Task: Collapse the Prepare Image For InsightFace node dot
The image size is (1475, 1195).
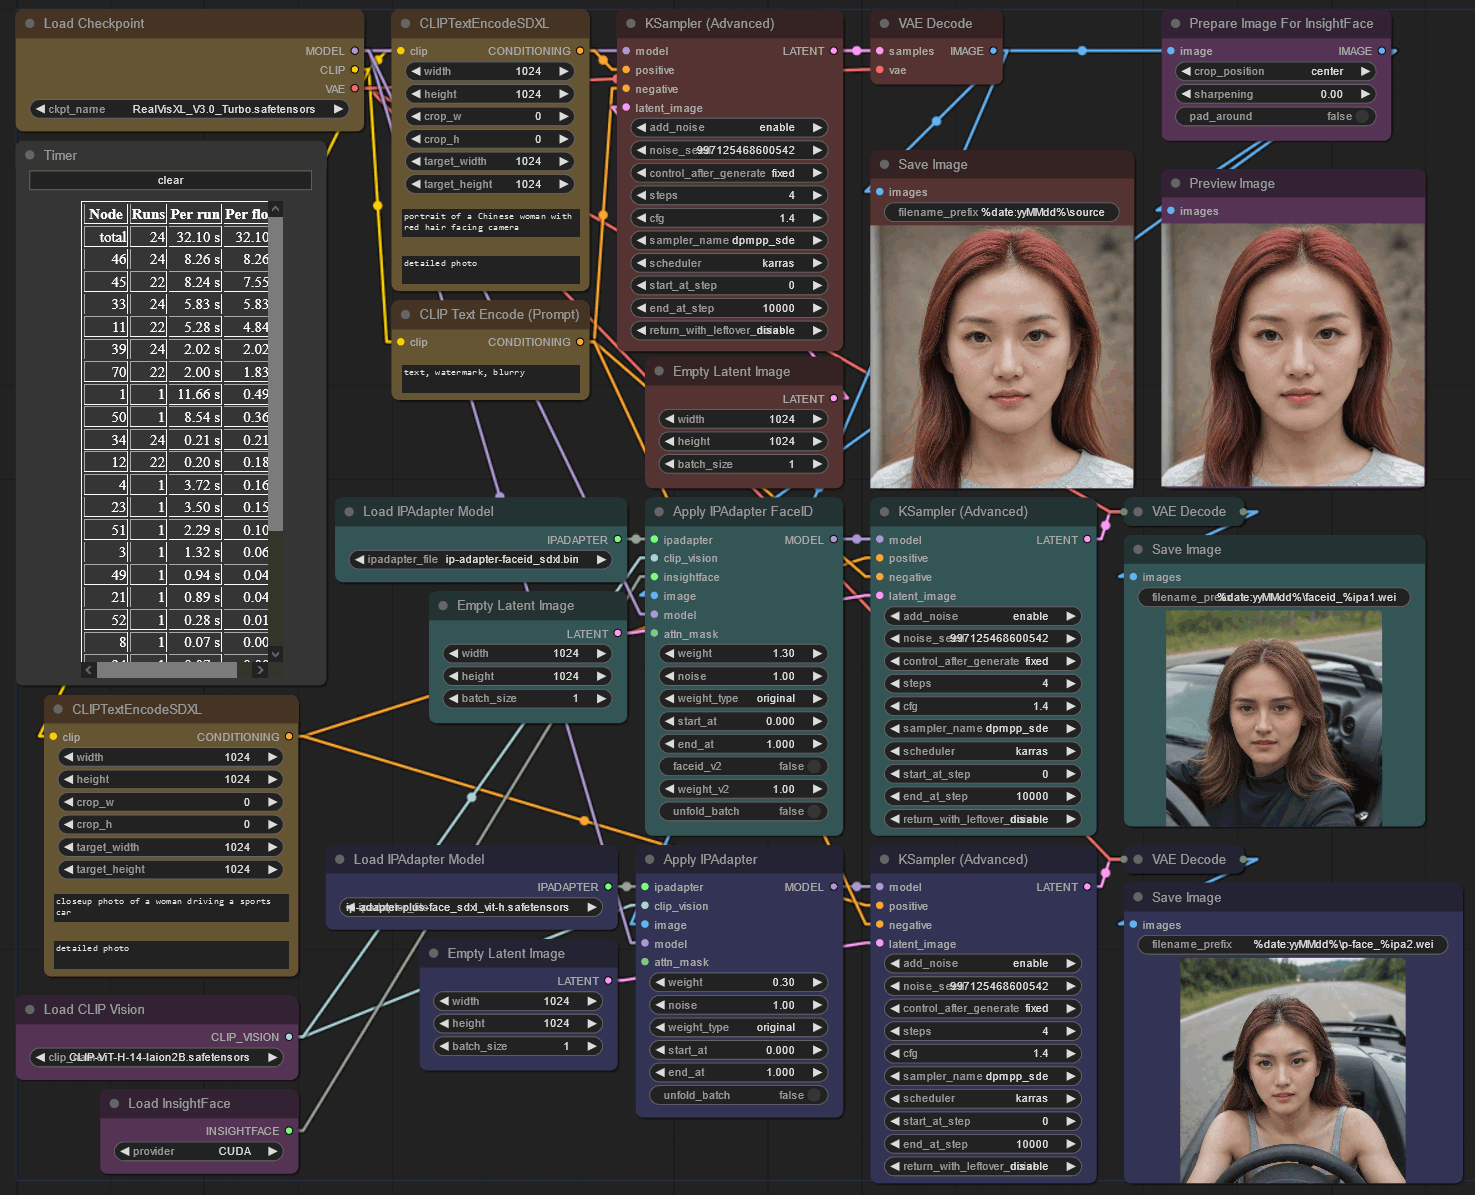Action: pos(1175,23)
